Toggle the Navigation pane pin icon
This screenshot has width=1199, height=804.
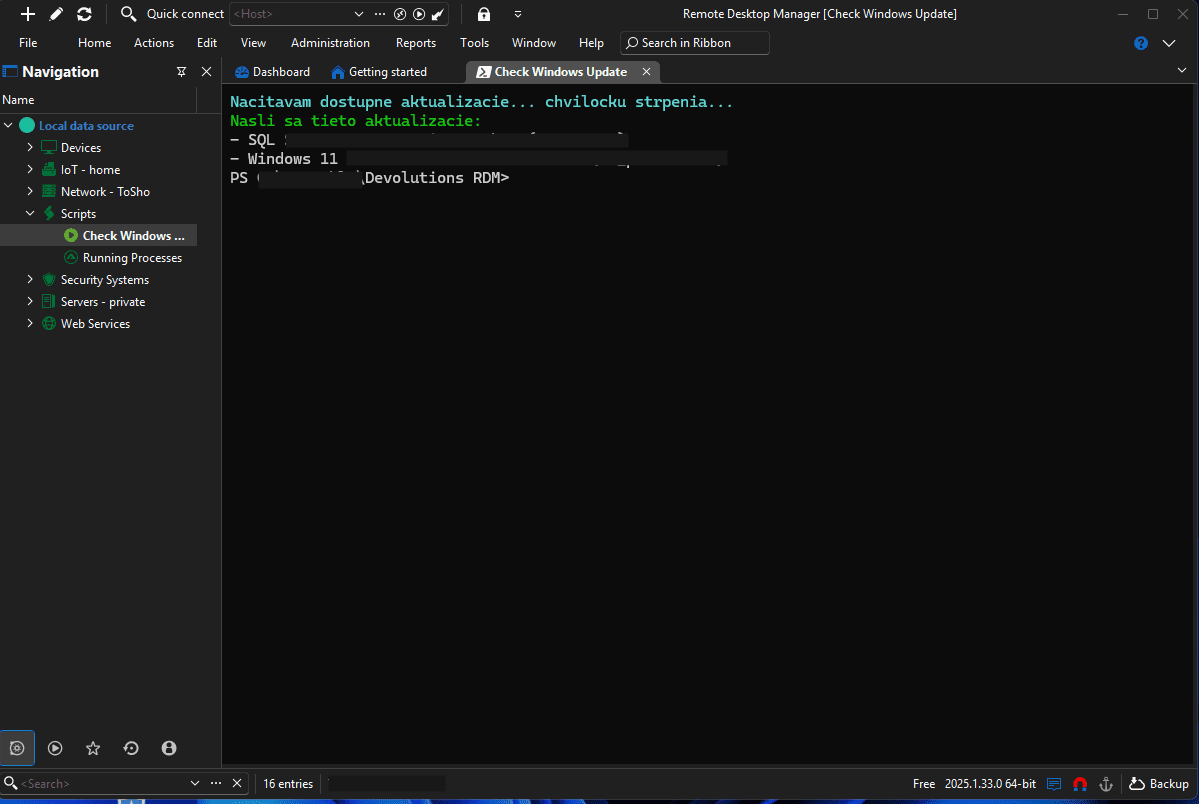[181, 72]
